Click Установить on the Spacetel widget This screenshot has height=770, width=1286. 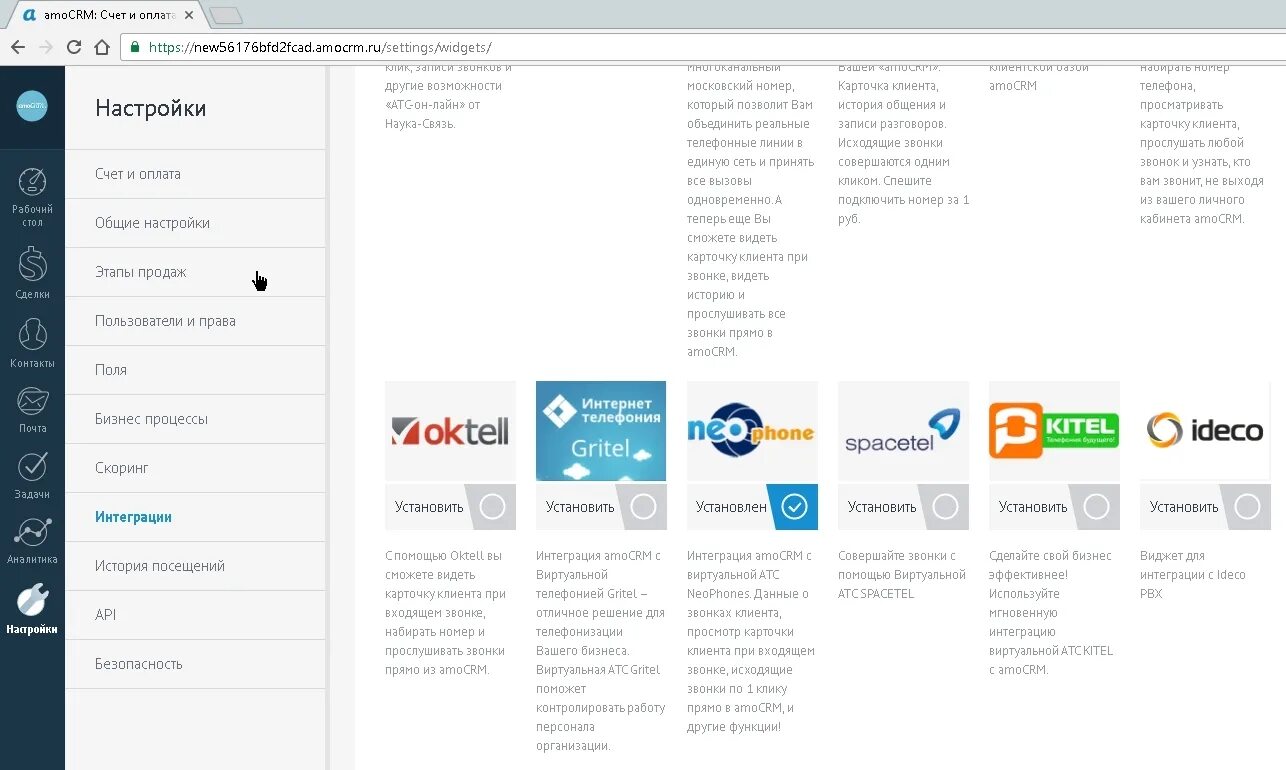[880, 507]
